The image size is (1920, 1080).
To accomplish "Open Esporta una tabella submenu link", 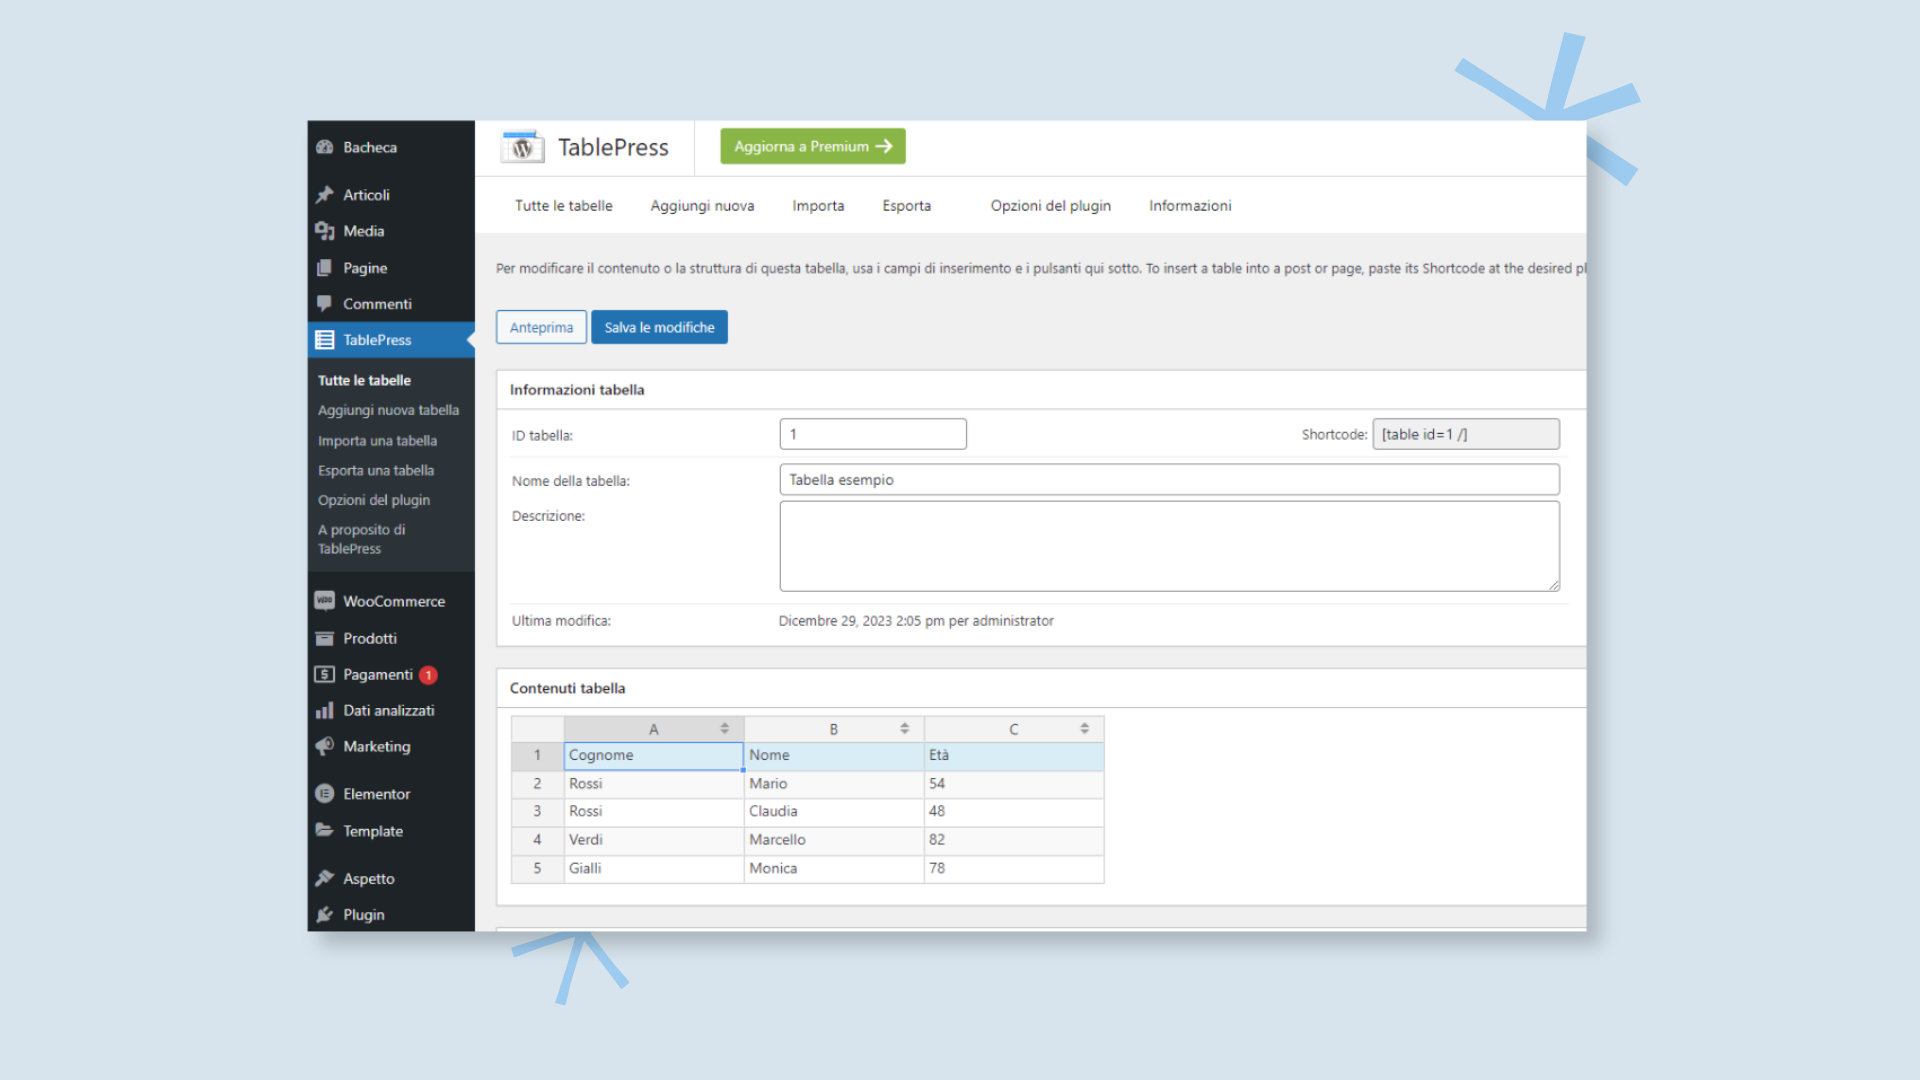I will [376, 470].
